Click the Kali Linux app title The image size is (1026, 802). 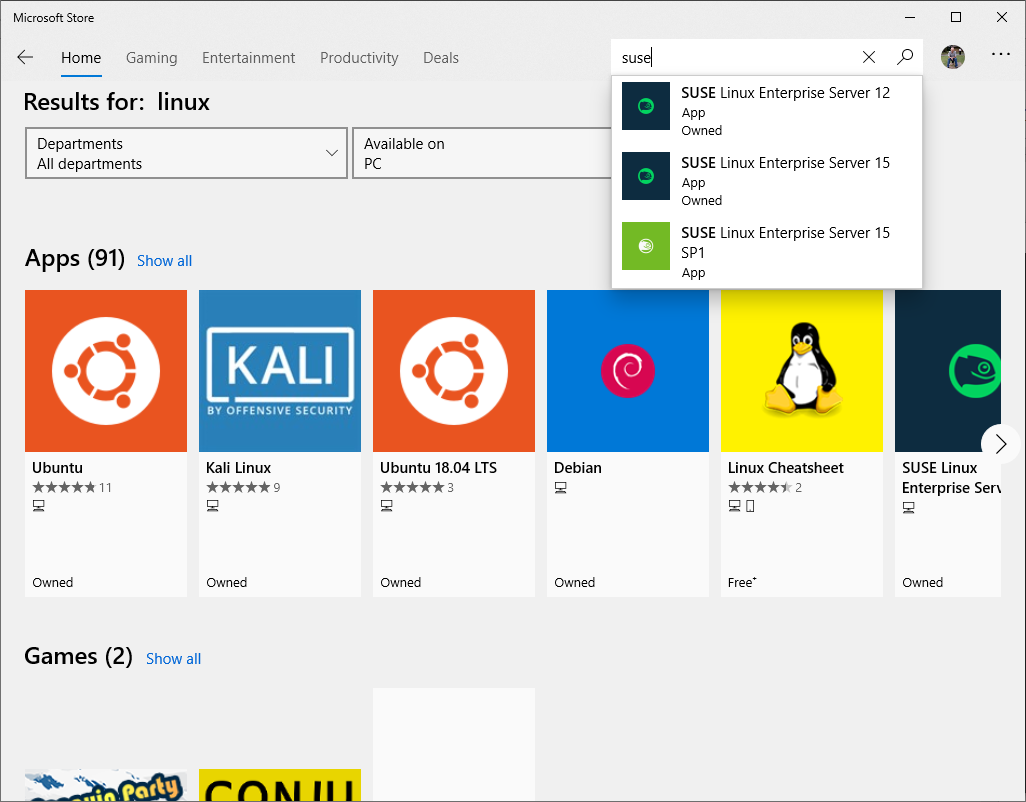pos(238,468)
